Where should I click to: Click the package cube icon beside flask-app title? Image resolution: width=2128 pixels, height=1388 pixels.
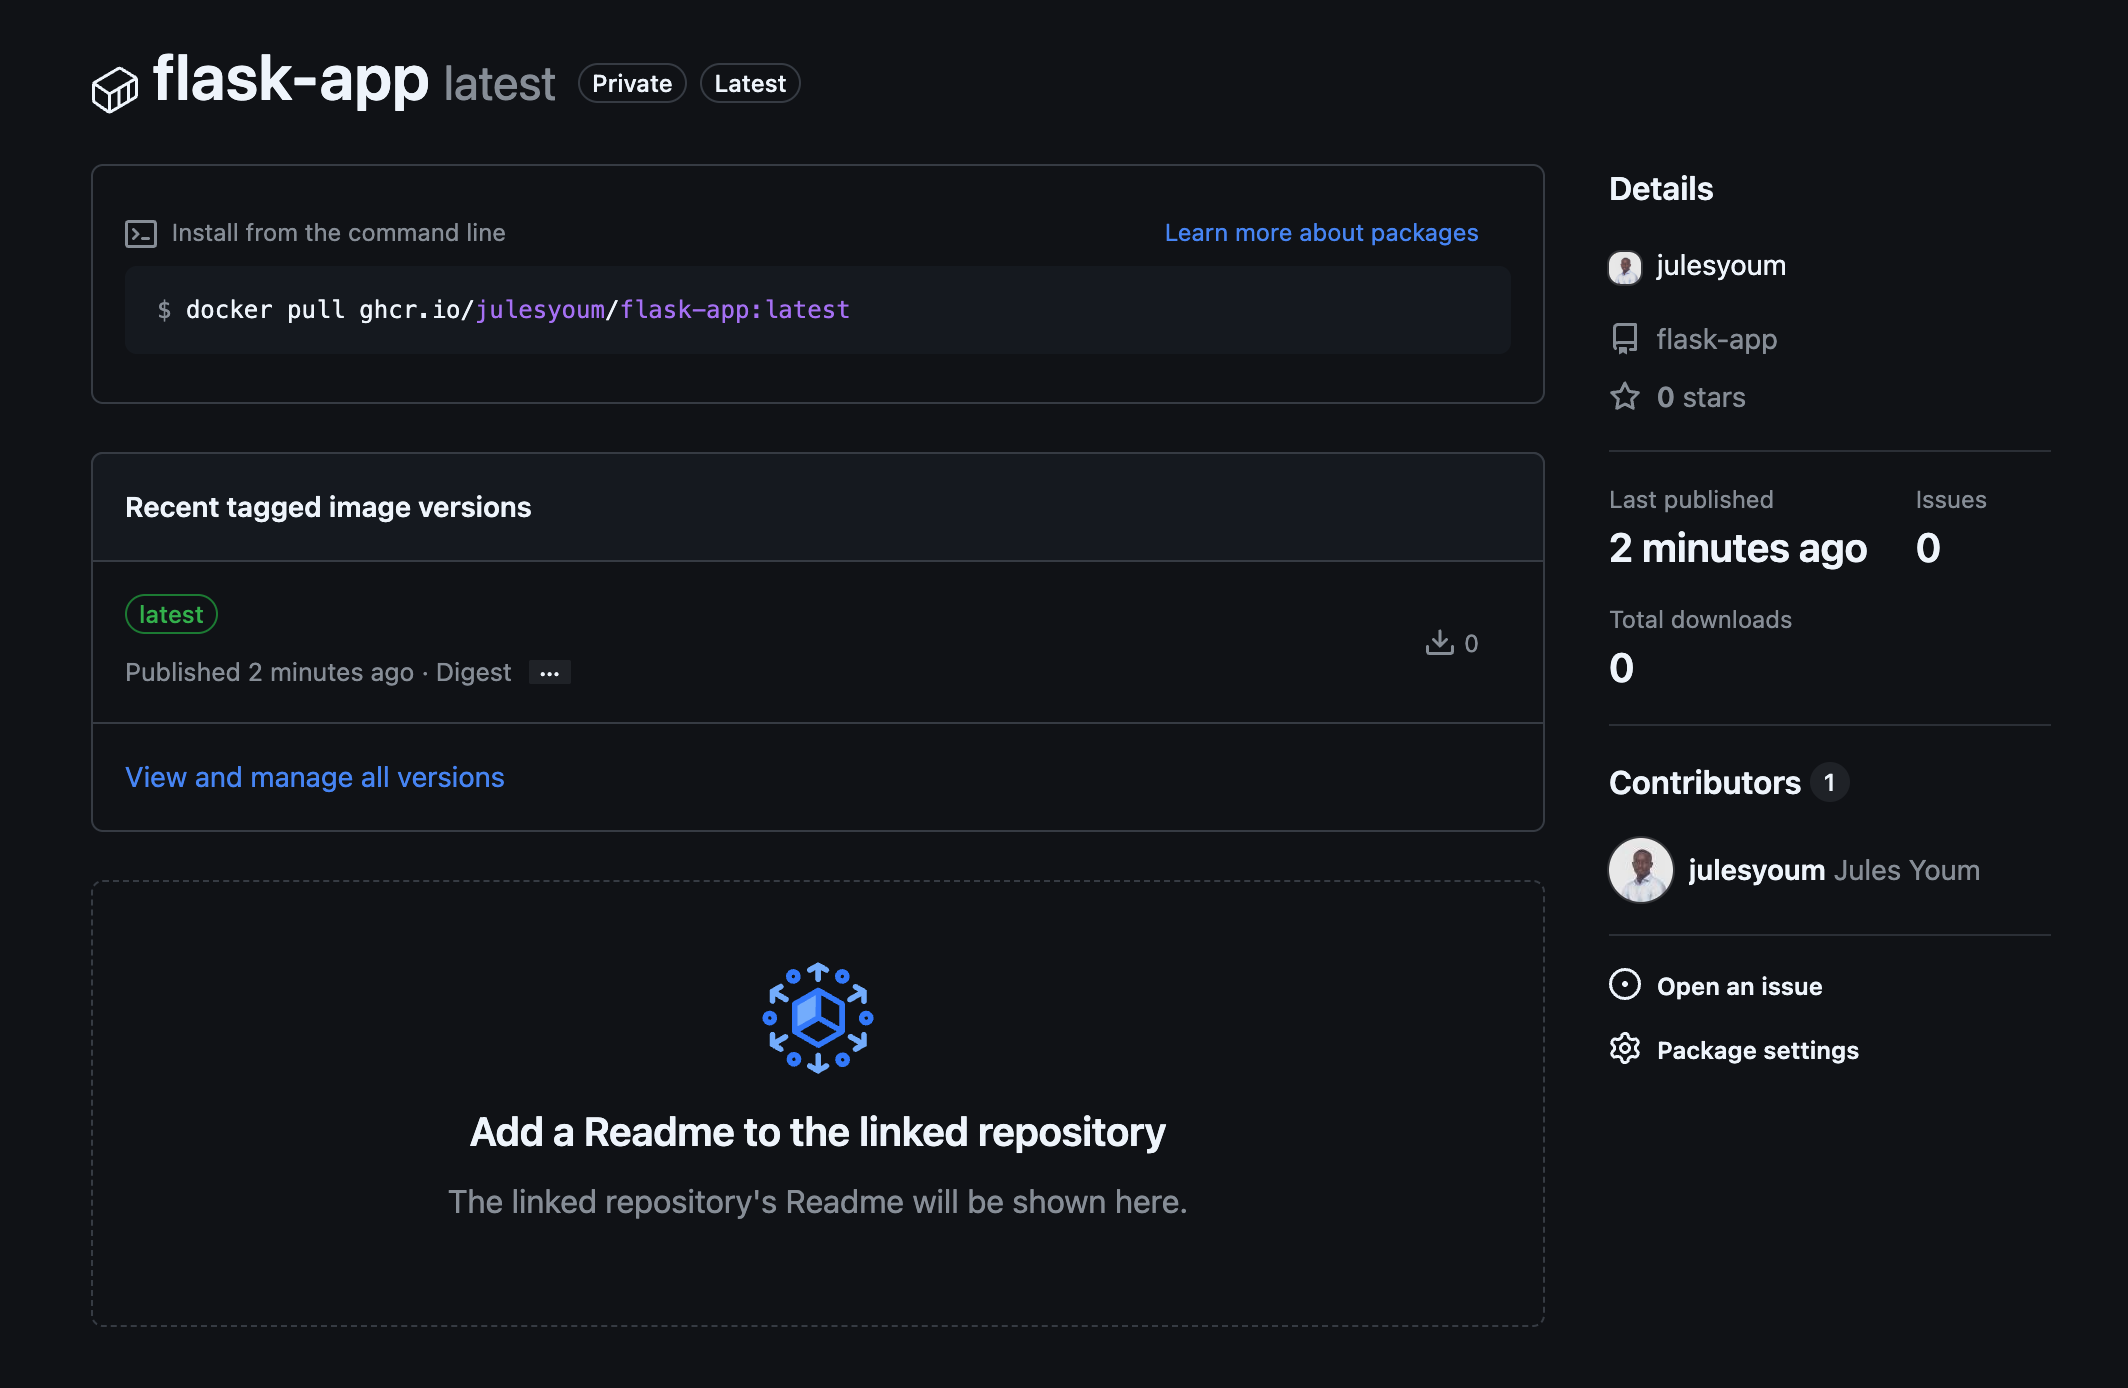pyautogui.click(x=114, y=89)
